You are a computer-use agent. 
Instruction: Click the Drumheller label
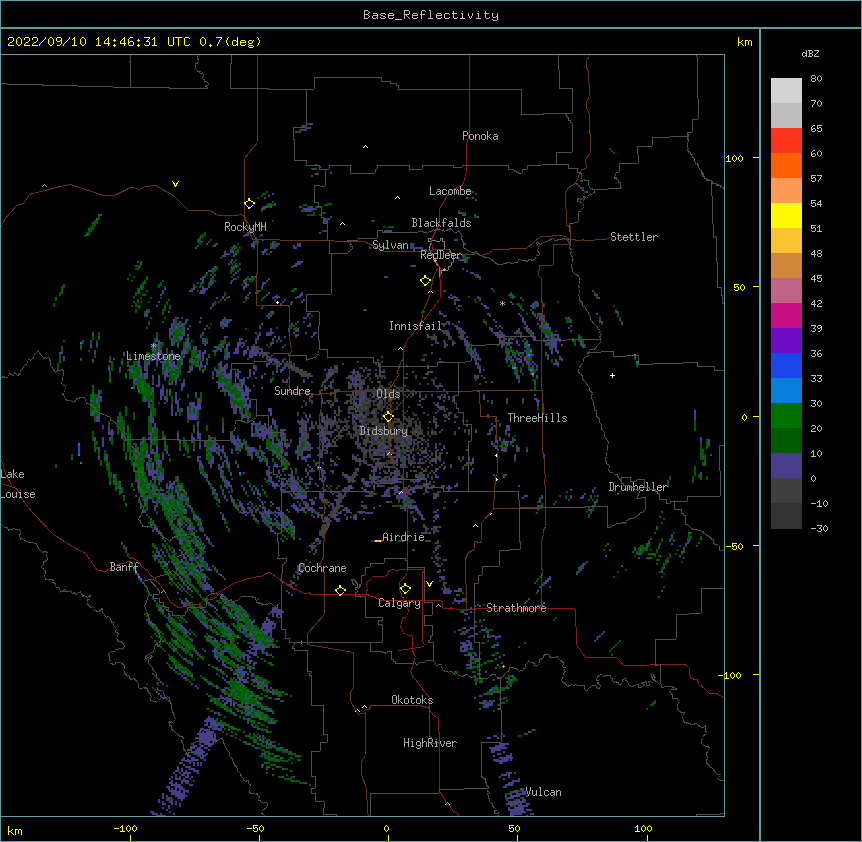point(638,487)
